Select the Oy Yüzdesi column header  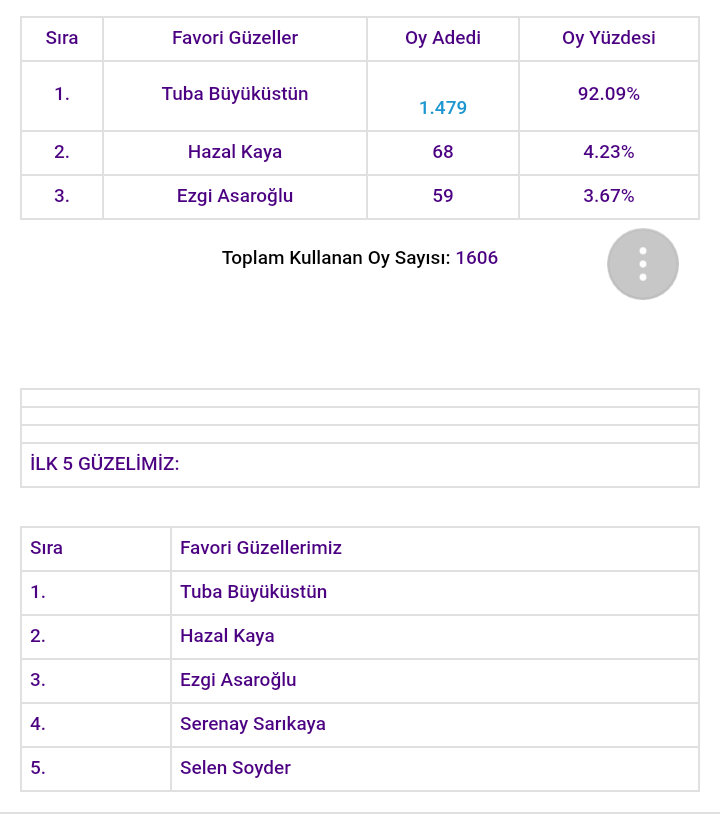pyautogui.click(x=609, y=38)
